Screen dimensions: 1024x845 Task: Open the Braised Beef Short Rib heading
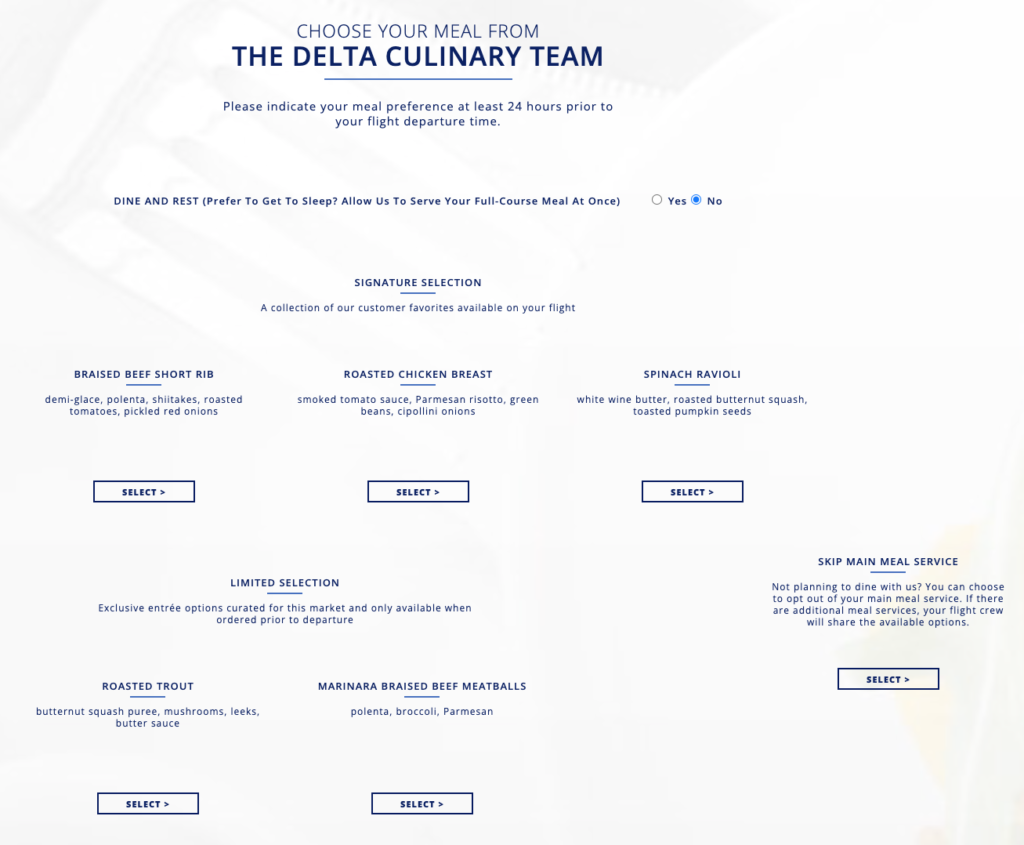pos(143,374)
